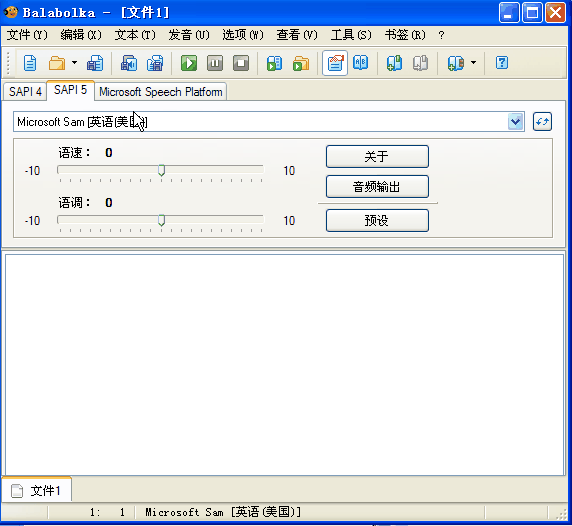Save the document via the floppy disk icon
This screenshot has width=572, height=526.
(95, 63)
